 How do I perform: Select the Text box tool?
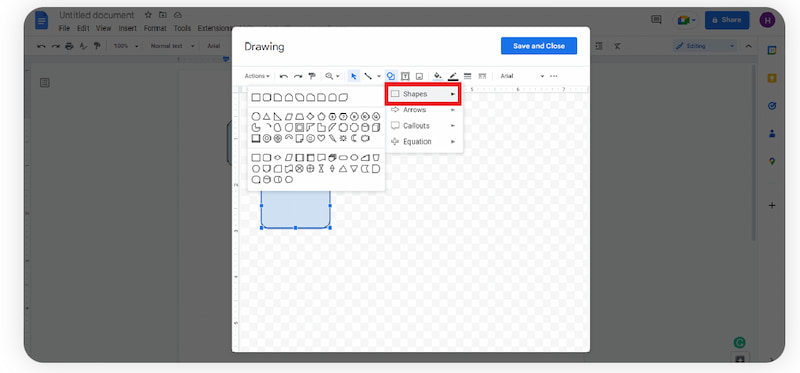click(405, 76)
